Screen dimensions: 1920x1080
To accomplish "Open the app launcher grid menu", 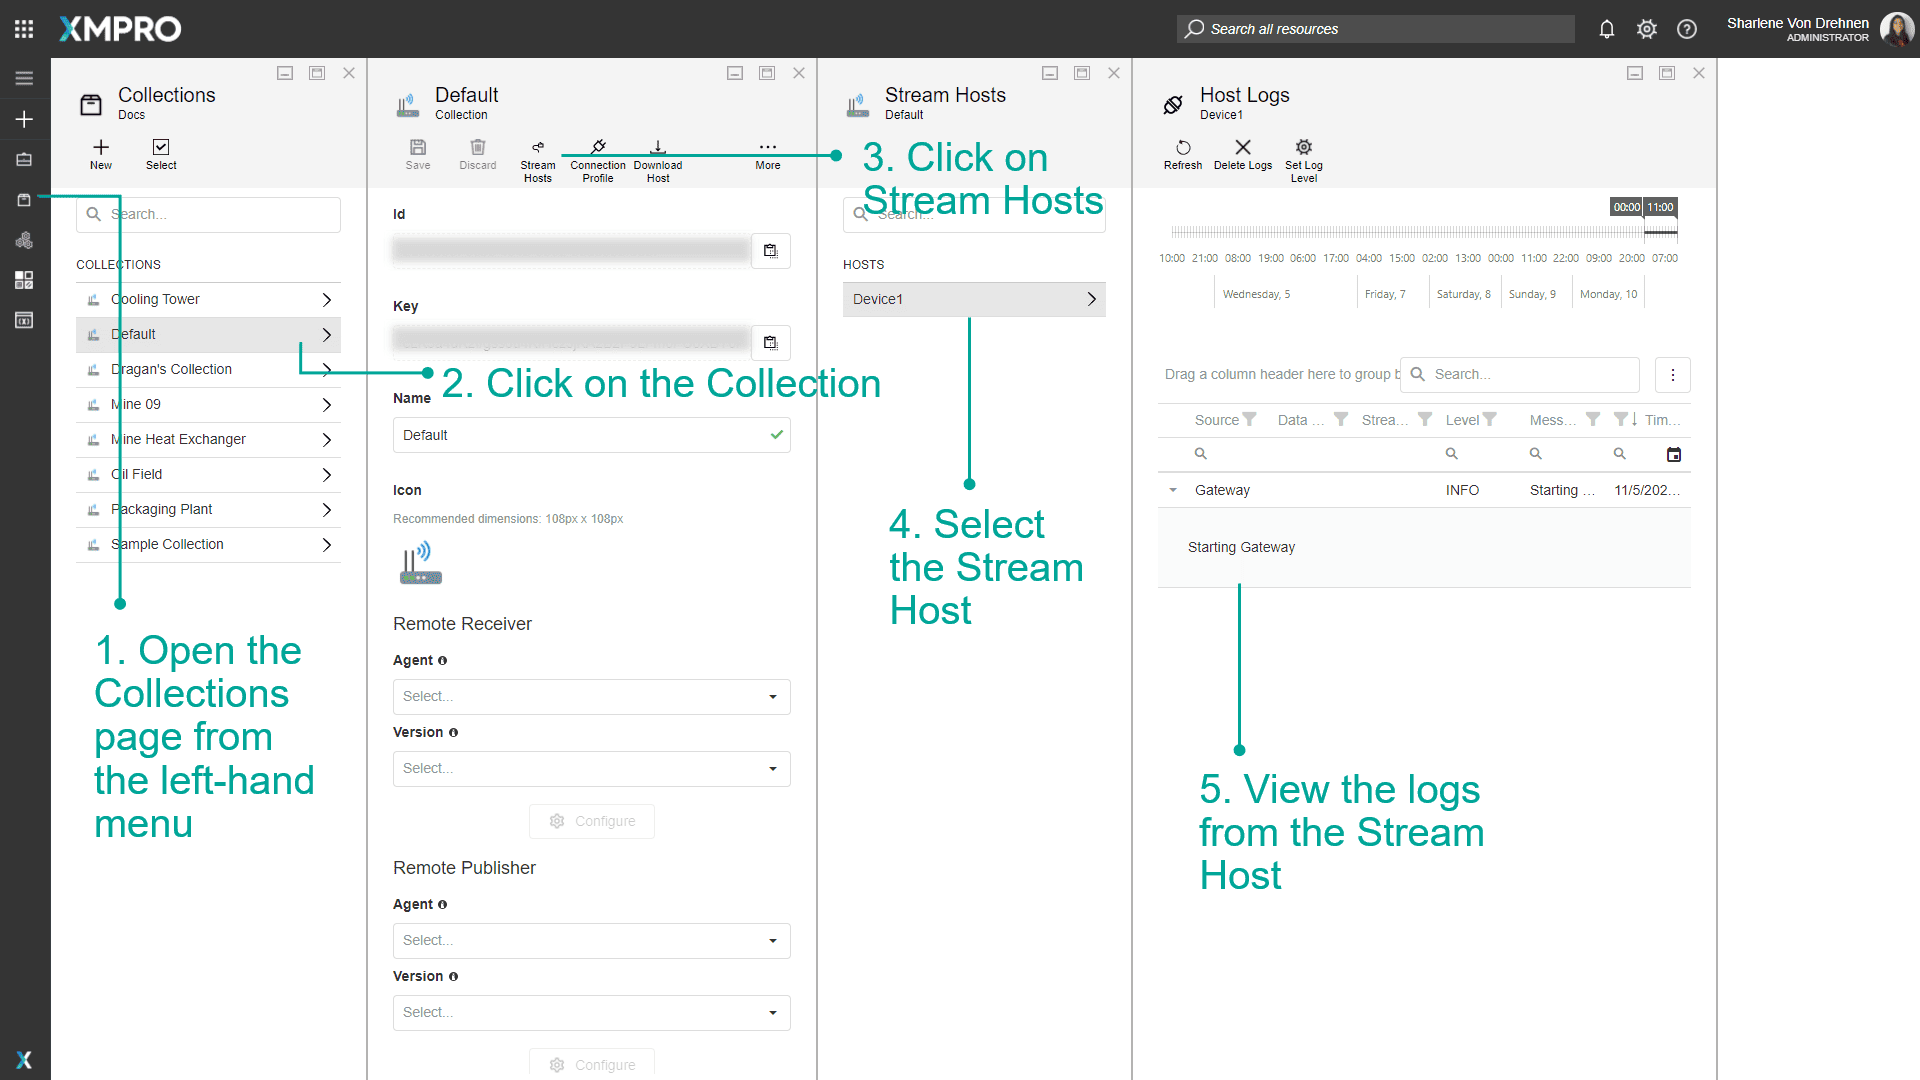I will point(23,28).
